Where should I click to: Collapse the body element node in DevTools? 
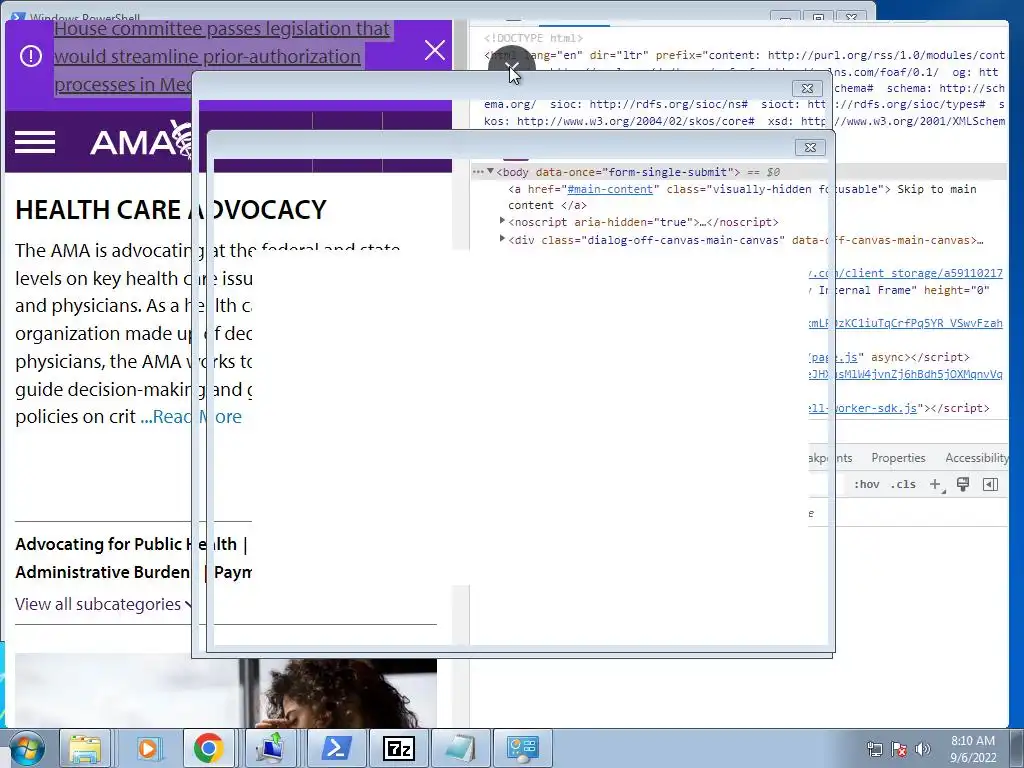[490, 171]
